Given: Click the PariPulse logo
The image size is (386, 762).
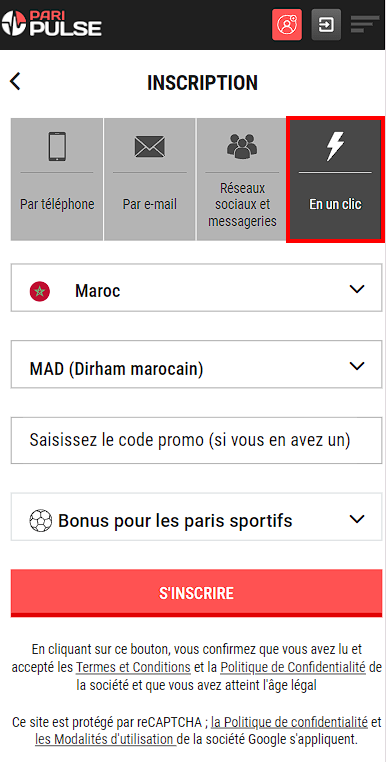Looking at the screenshot, I should click(x=52, y=24).
